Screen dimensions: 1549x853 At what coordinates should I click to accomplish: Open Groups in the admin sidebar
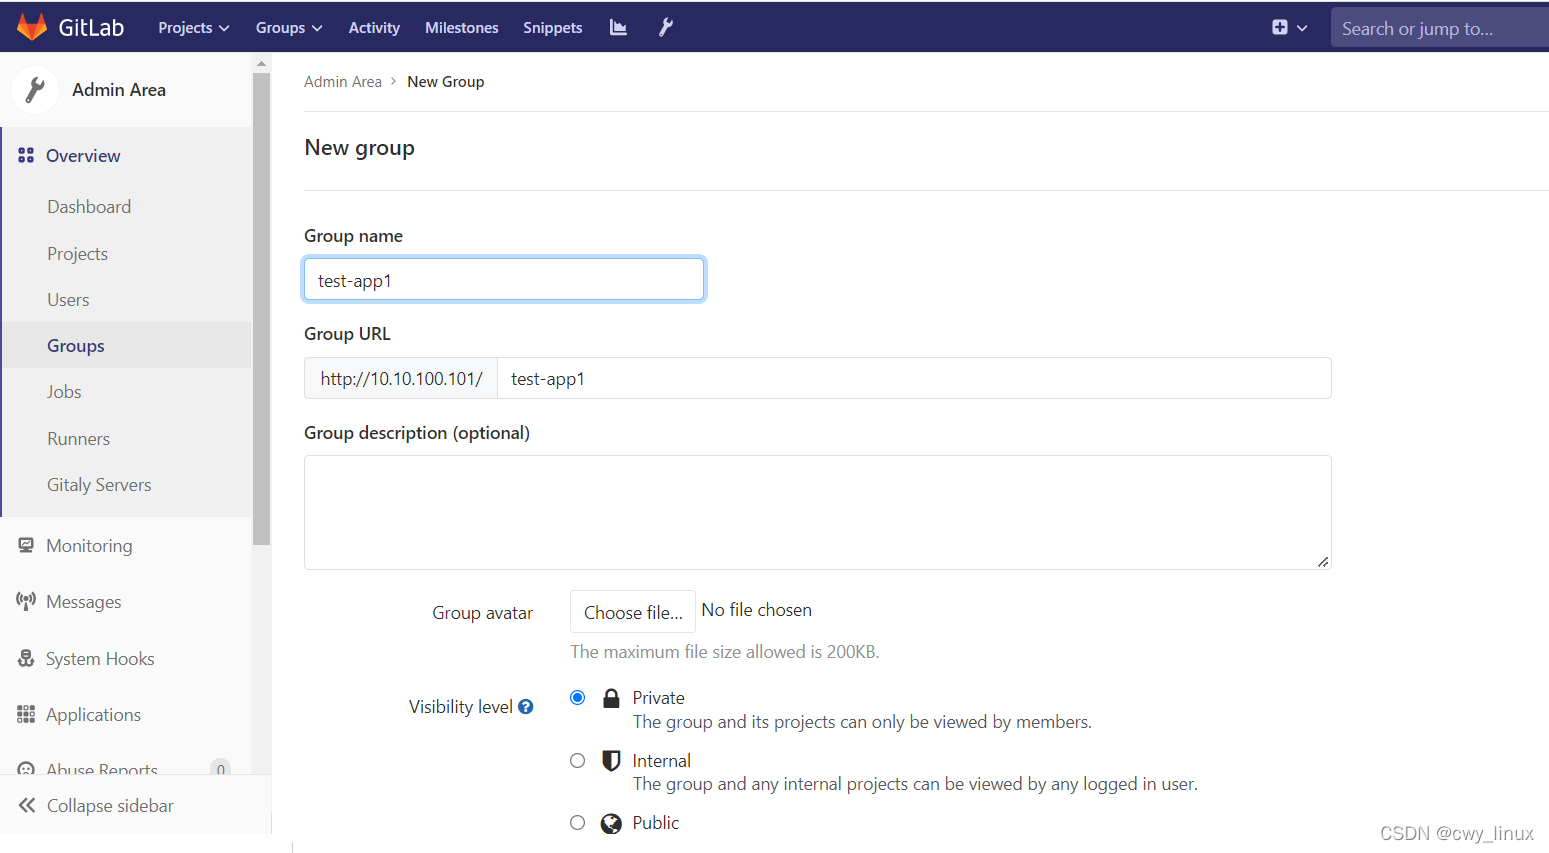click(x=76, y=346)
